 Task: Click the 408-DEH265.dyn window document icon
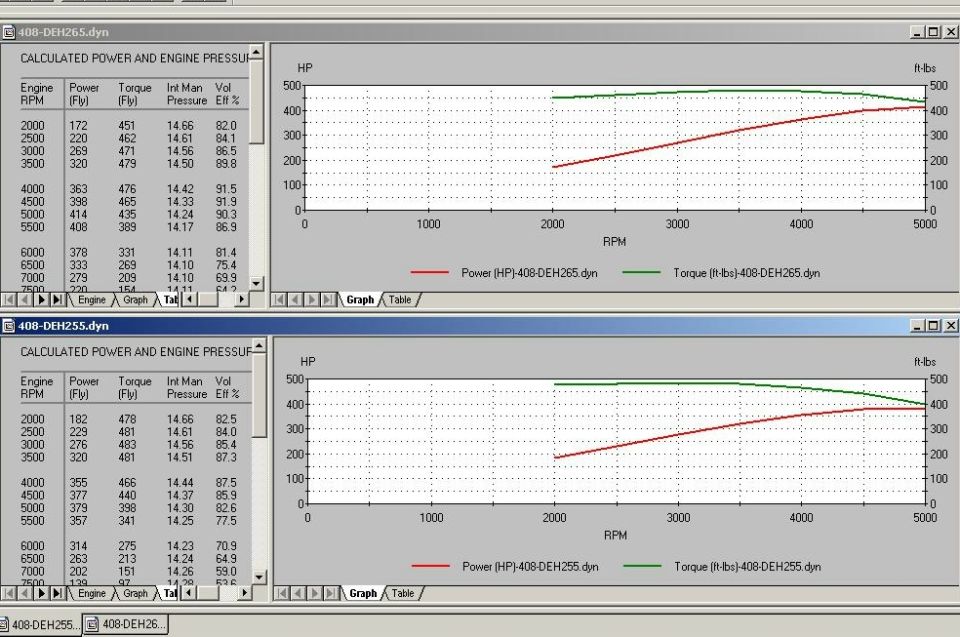pyautogui.click(x=9, y=32)
